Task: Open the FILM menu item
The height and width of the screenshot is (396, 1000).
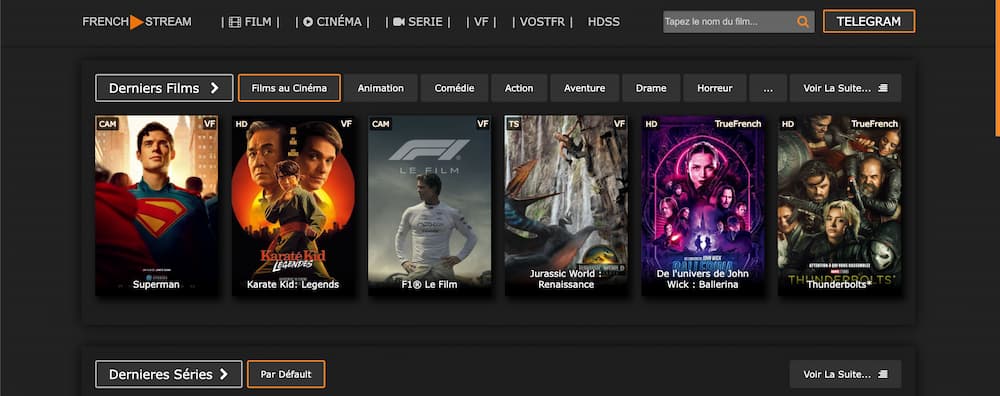Action: 250,22
